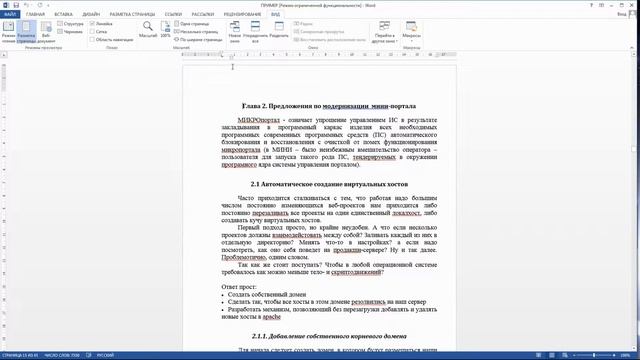Switch to the РЕЦЕНЗИРОВАНИЕ tab
This screenshot has height=360, width=640.
[242, 14]
